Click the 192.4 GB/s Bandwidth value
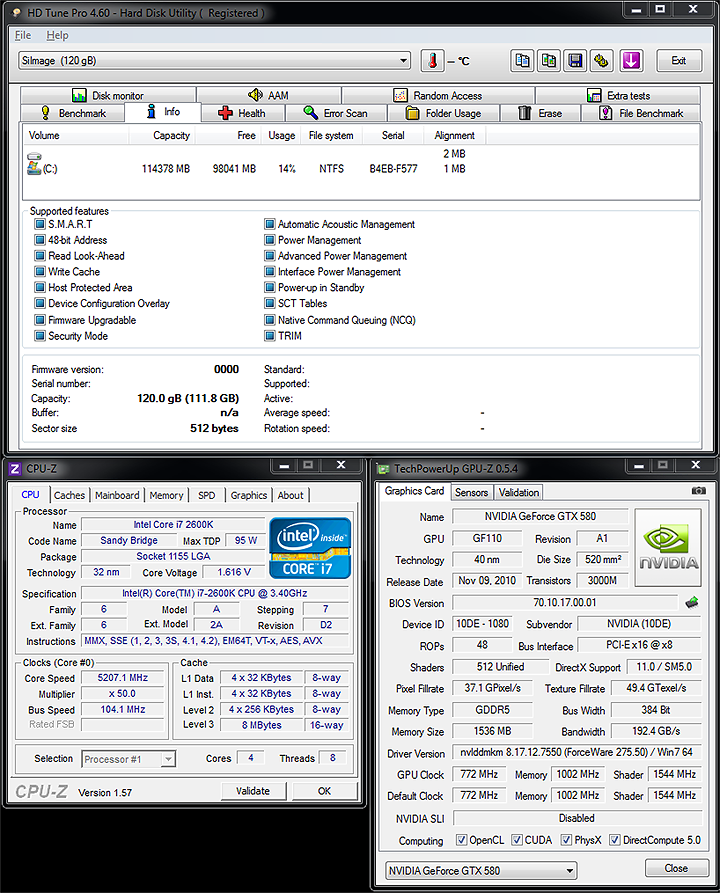 click(x=656, y=731)
